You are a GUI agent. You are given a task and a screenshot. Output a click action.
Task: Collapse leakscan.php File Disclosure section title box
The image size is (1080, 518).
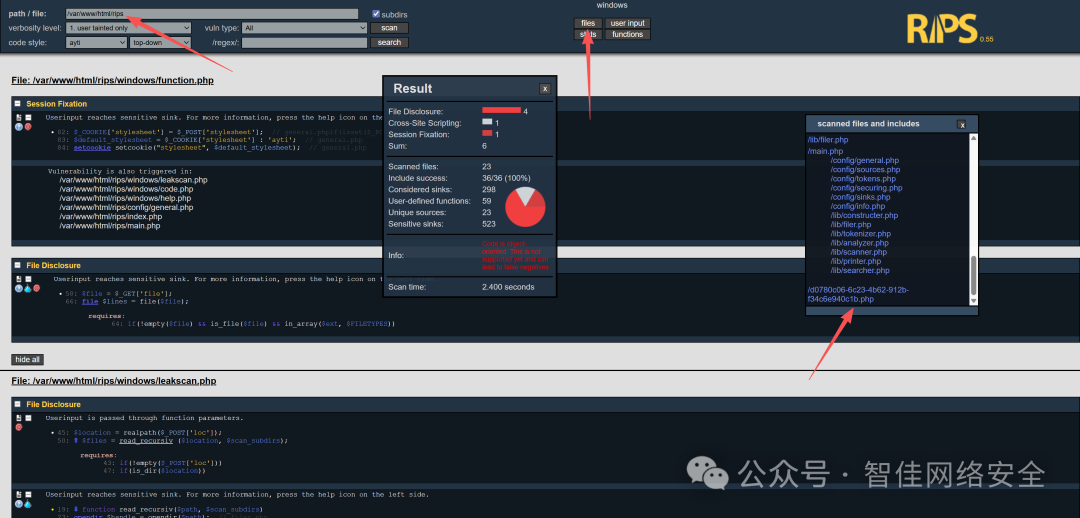(x=17, y=404)
